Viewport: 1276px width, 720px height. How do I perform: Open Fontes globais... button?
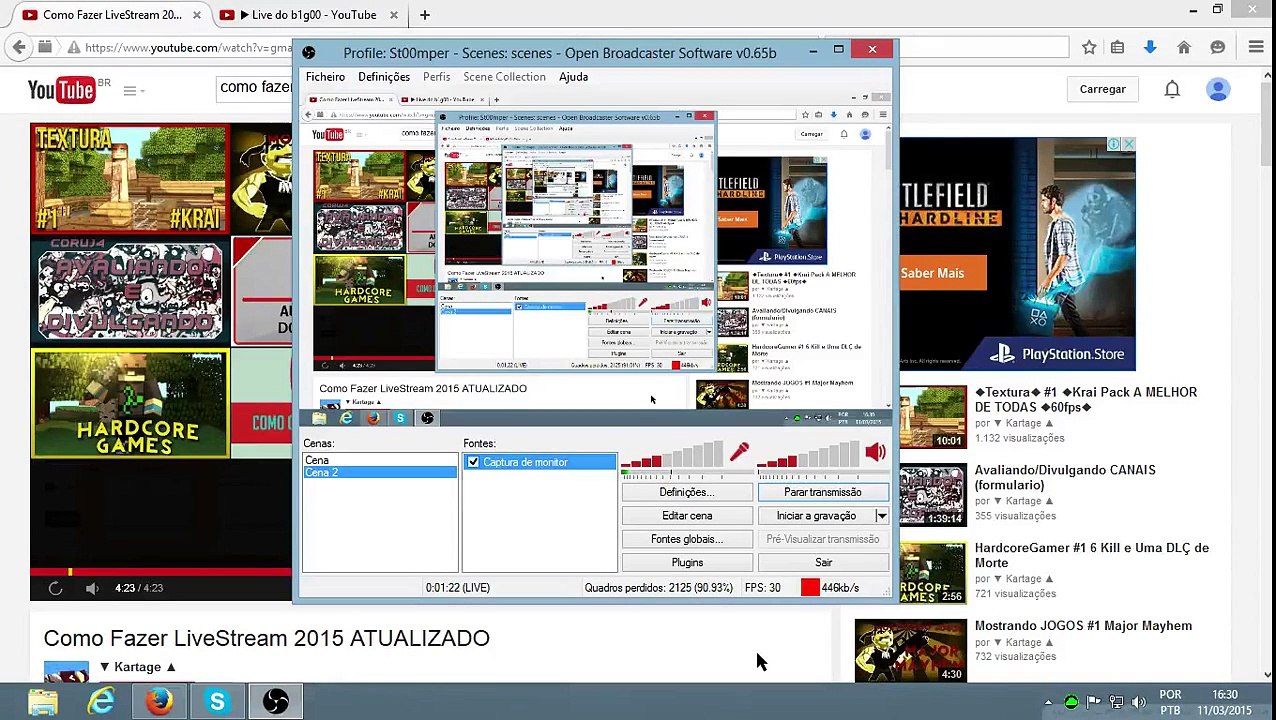click(x=687, y=539)
